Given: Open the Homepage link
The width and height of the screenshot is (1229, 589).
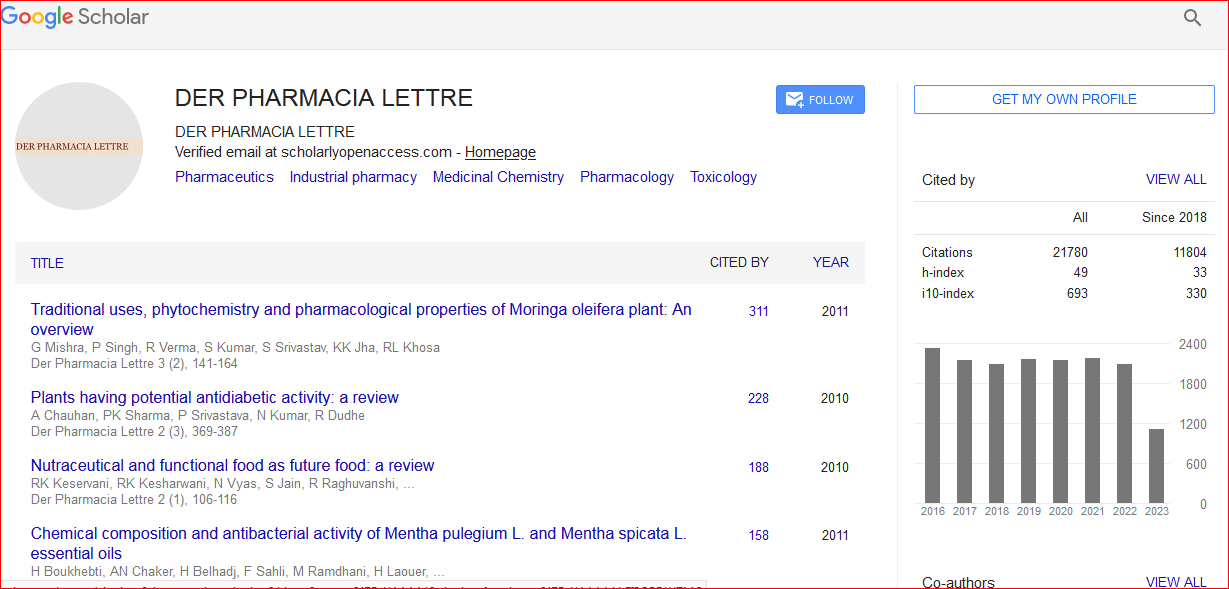Looking at the screenshot, I should 500,152.
